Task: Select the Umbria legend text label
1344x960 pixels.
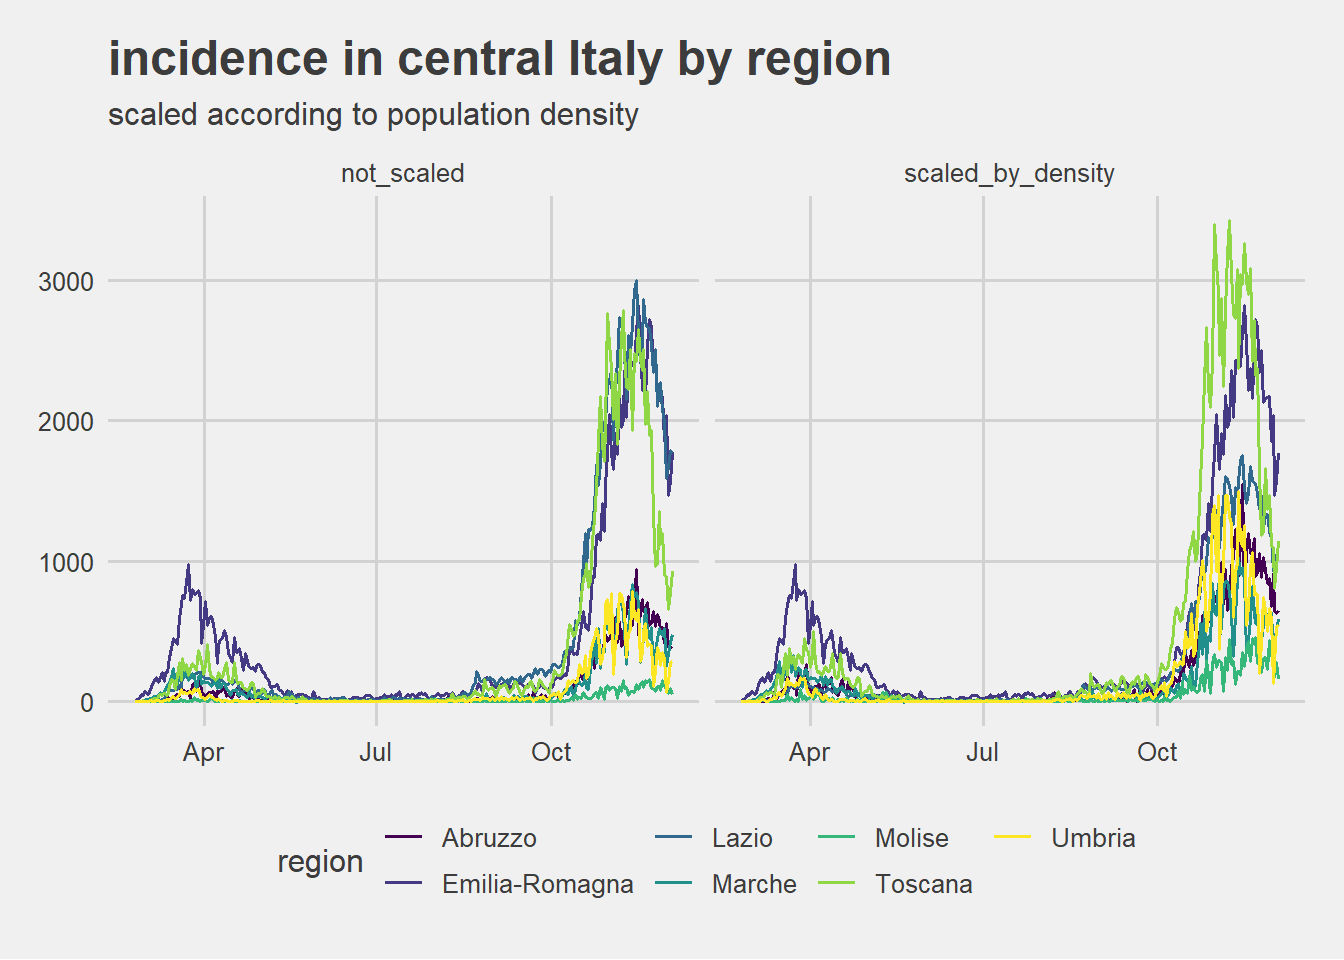Action: tap(1093, 838)
